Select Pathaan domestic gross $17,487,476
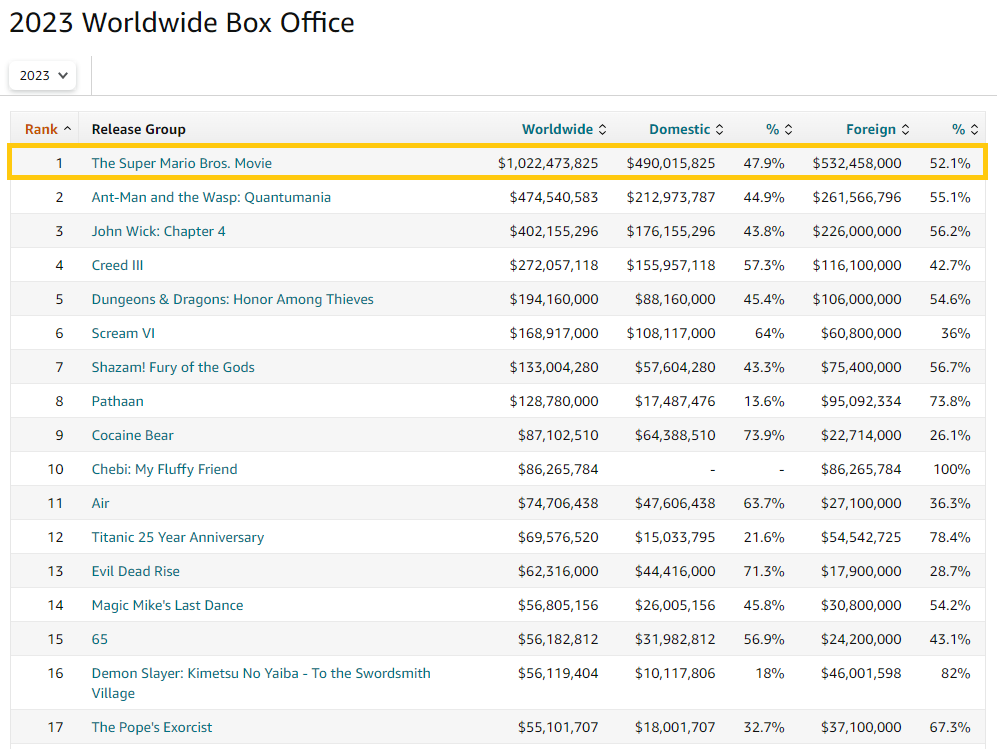Image resolution: width=997 pixels, height=749 pixels. coord(675,401)
